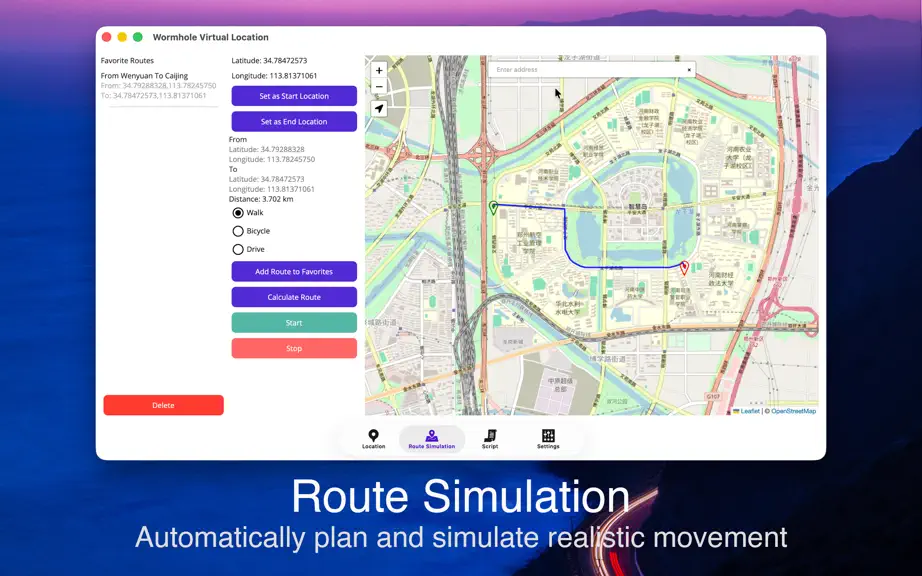Click the green start marker on the map
The width and height of the screenshot is (922, 576).
[x=493, y=207]
